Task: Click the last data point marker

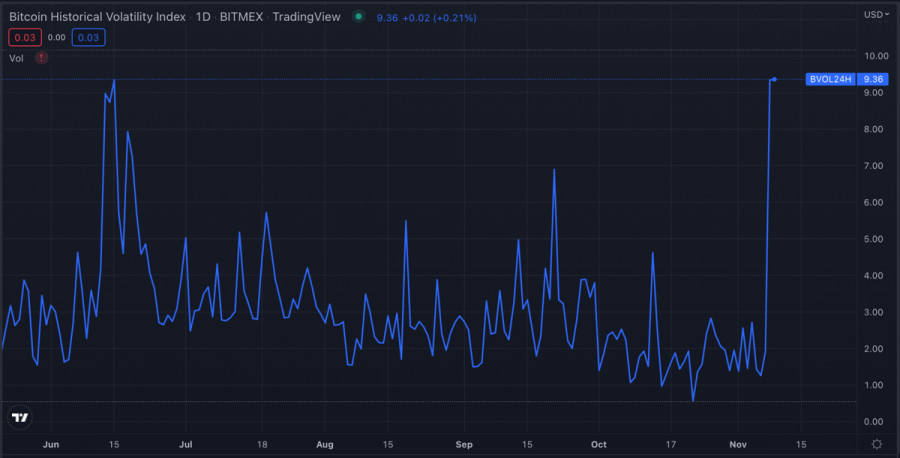Action: pos(775,79)
